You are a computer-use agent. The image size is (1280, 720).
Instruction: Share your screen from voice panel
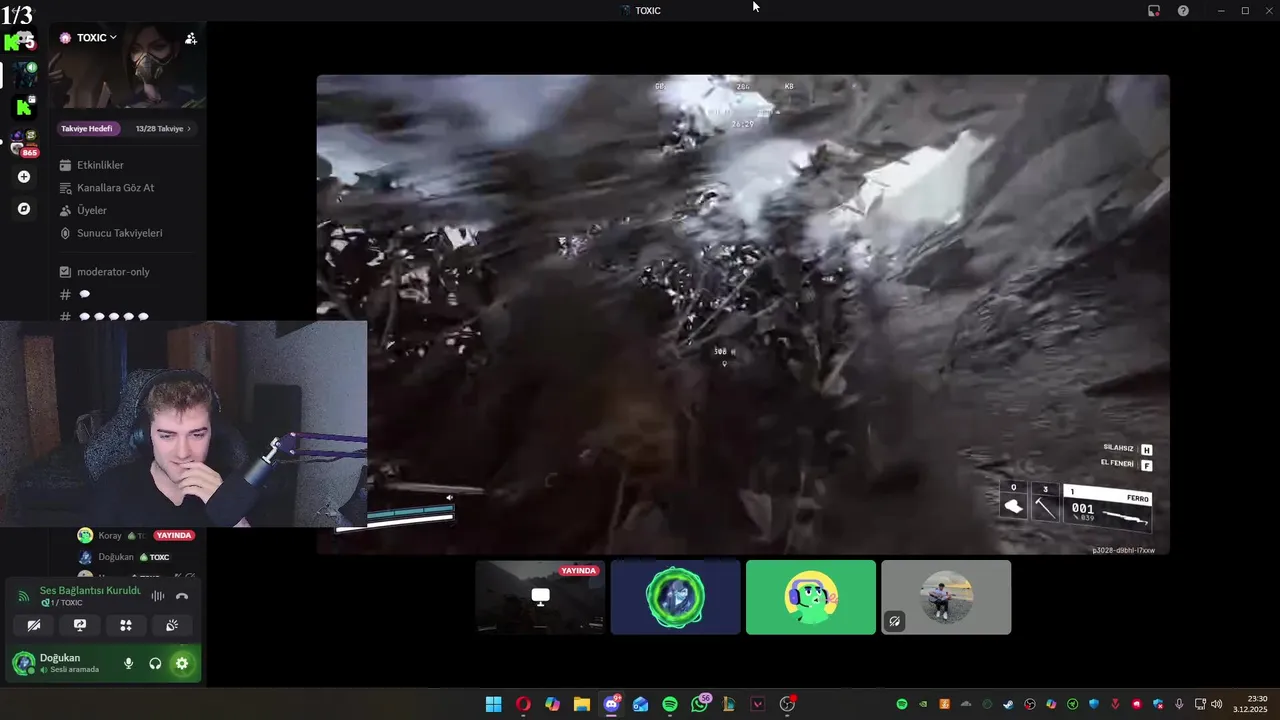80,625
